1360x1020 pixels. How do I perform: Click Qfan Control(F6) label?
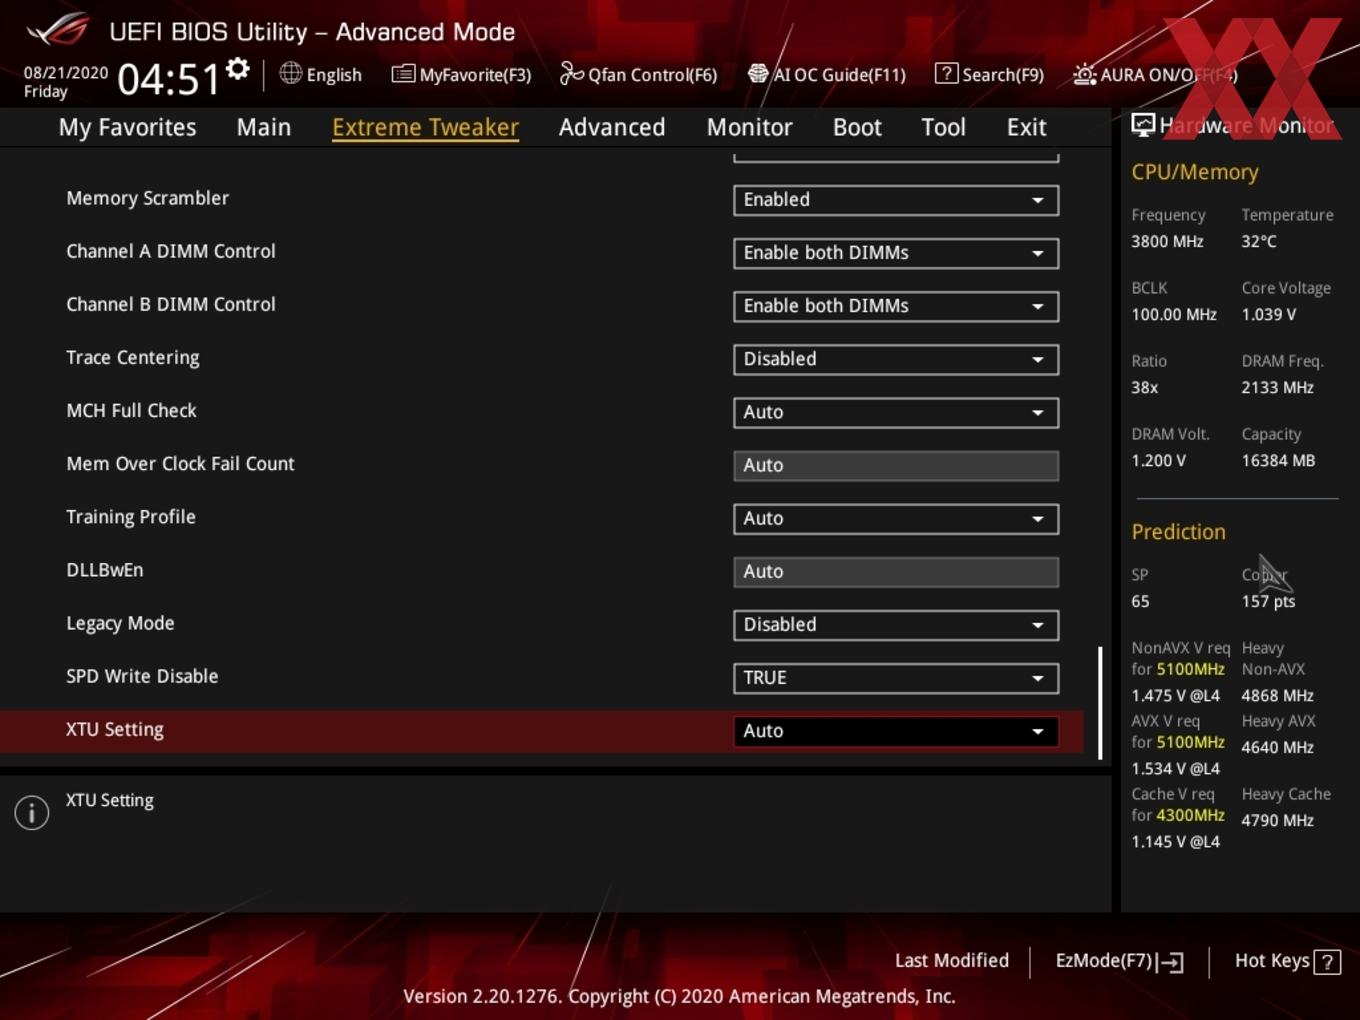coord(652,75)
